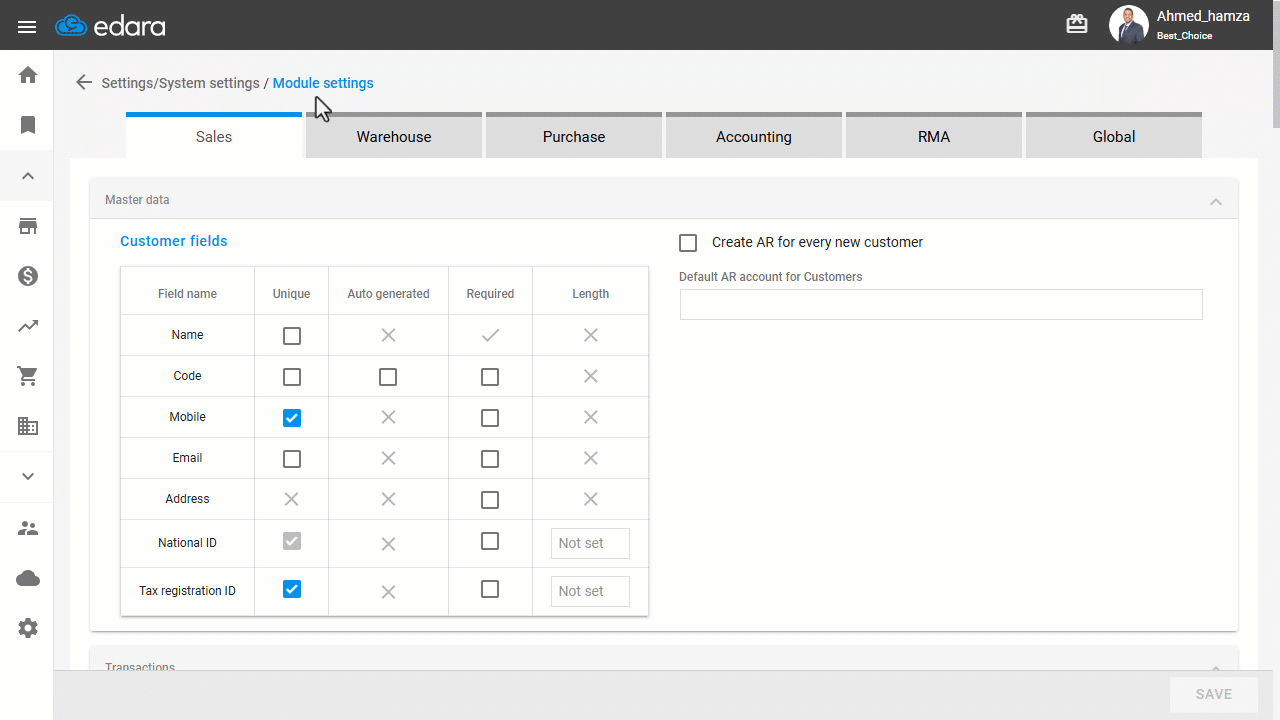The height and width of the screenshot is (720, 1280).
Task: Open the hamburger menu icon
Action: coord(27,26)
